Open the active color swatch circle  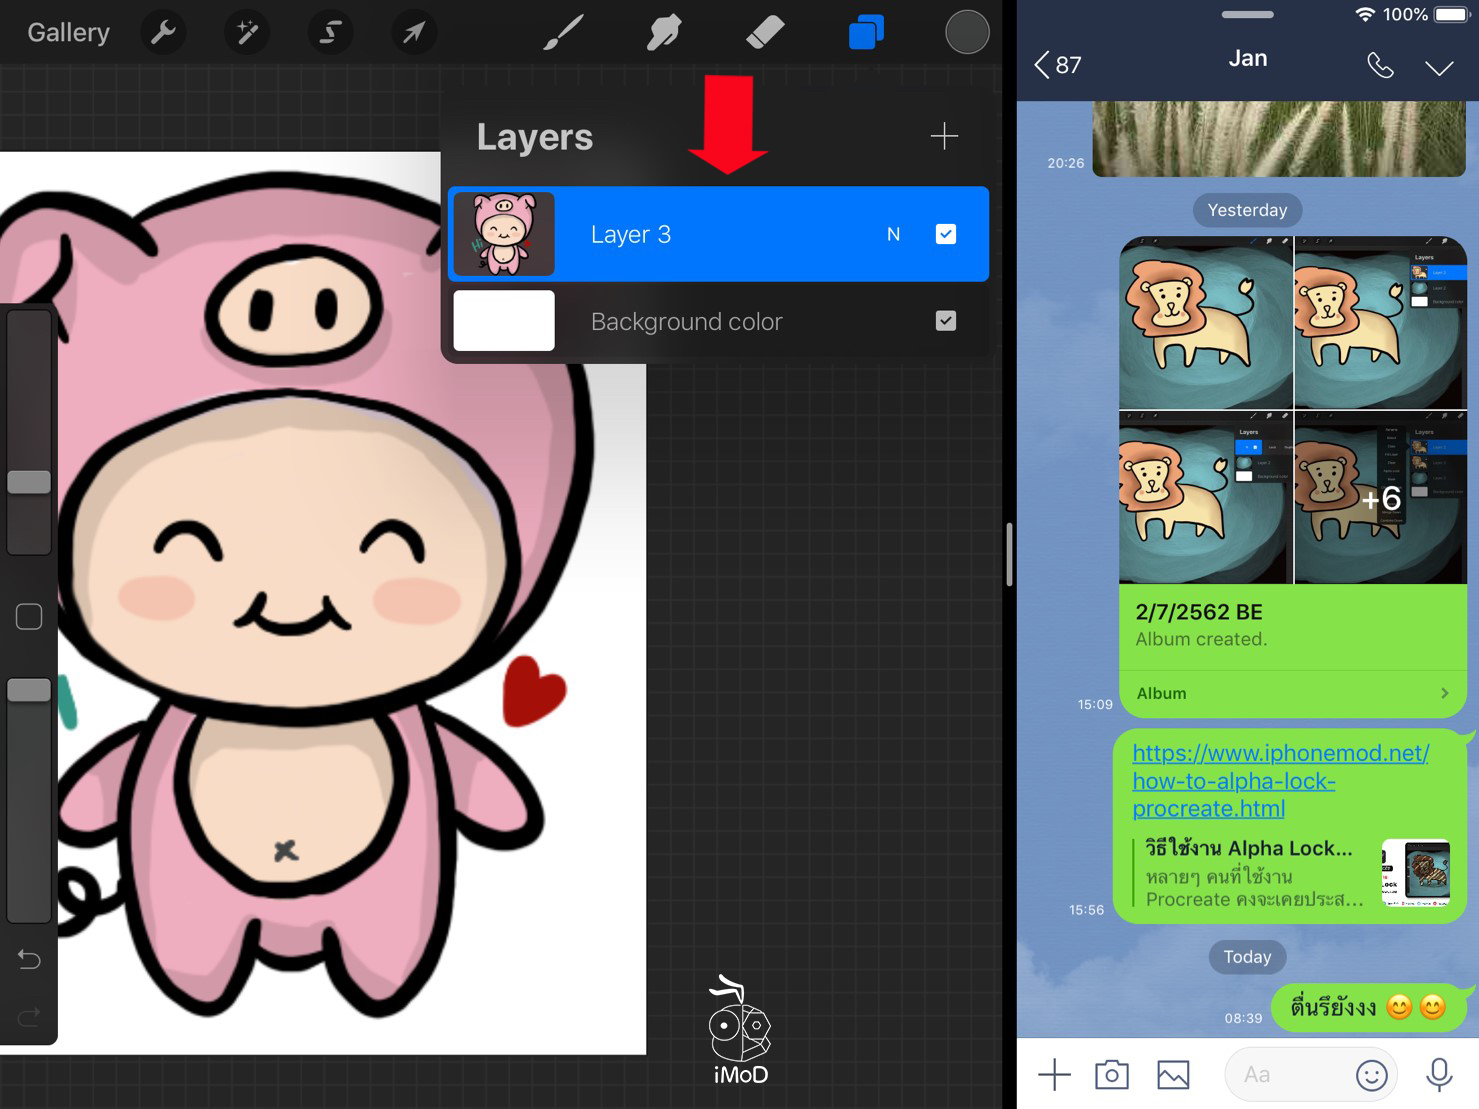click(x=966, y=33)
